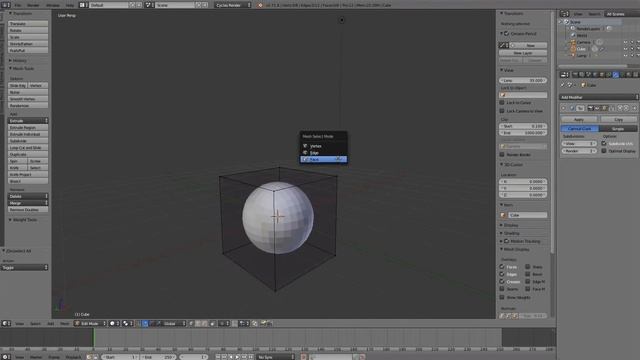Image resolution: width=640 pixels, height=360 pixels.
Task: Click the add screen layout plus icon
Action: click(x=133, y=5)
